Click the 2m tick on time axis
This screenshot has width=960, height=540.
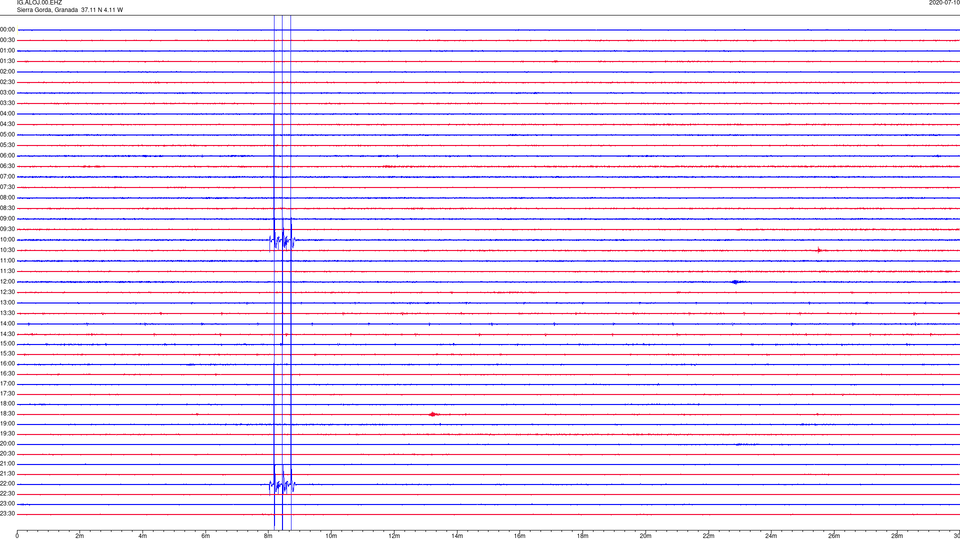[80, 536]
